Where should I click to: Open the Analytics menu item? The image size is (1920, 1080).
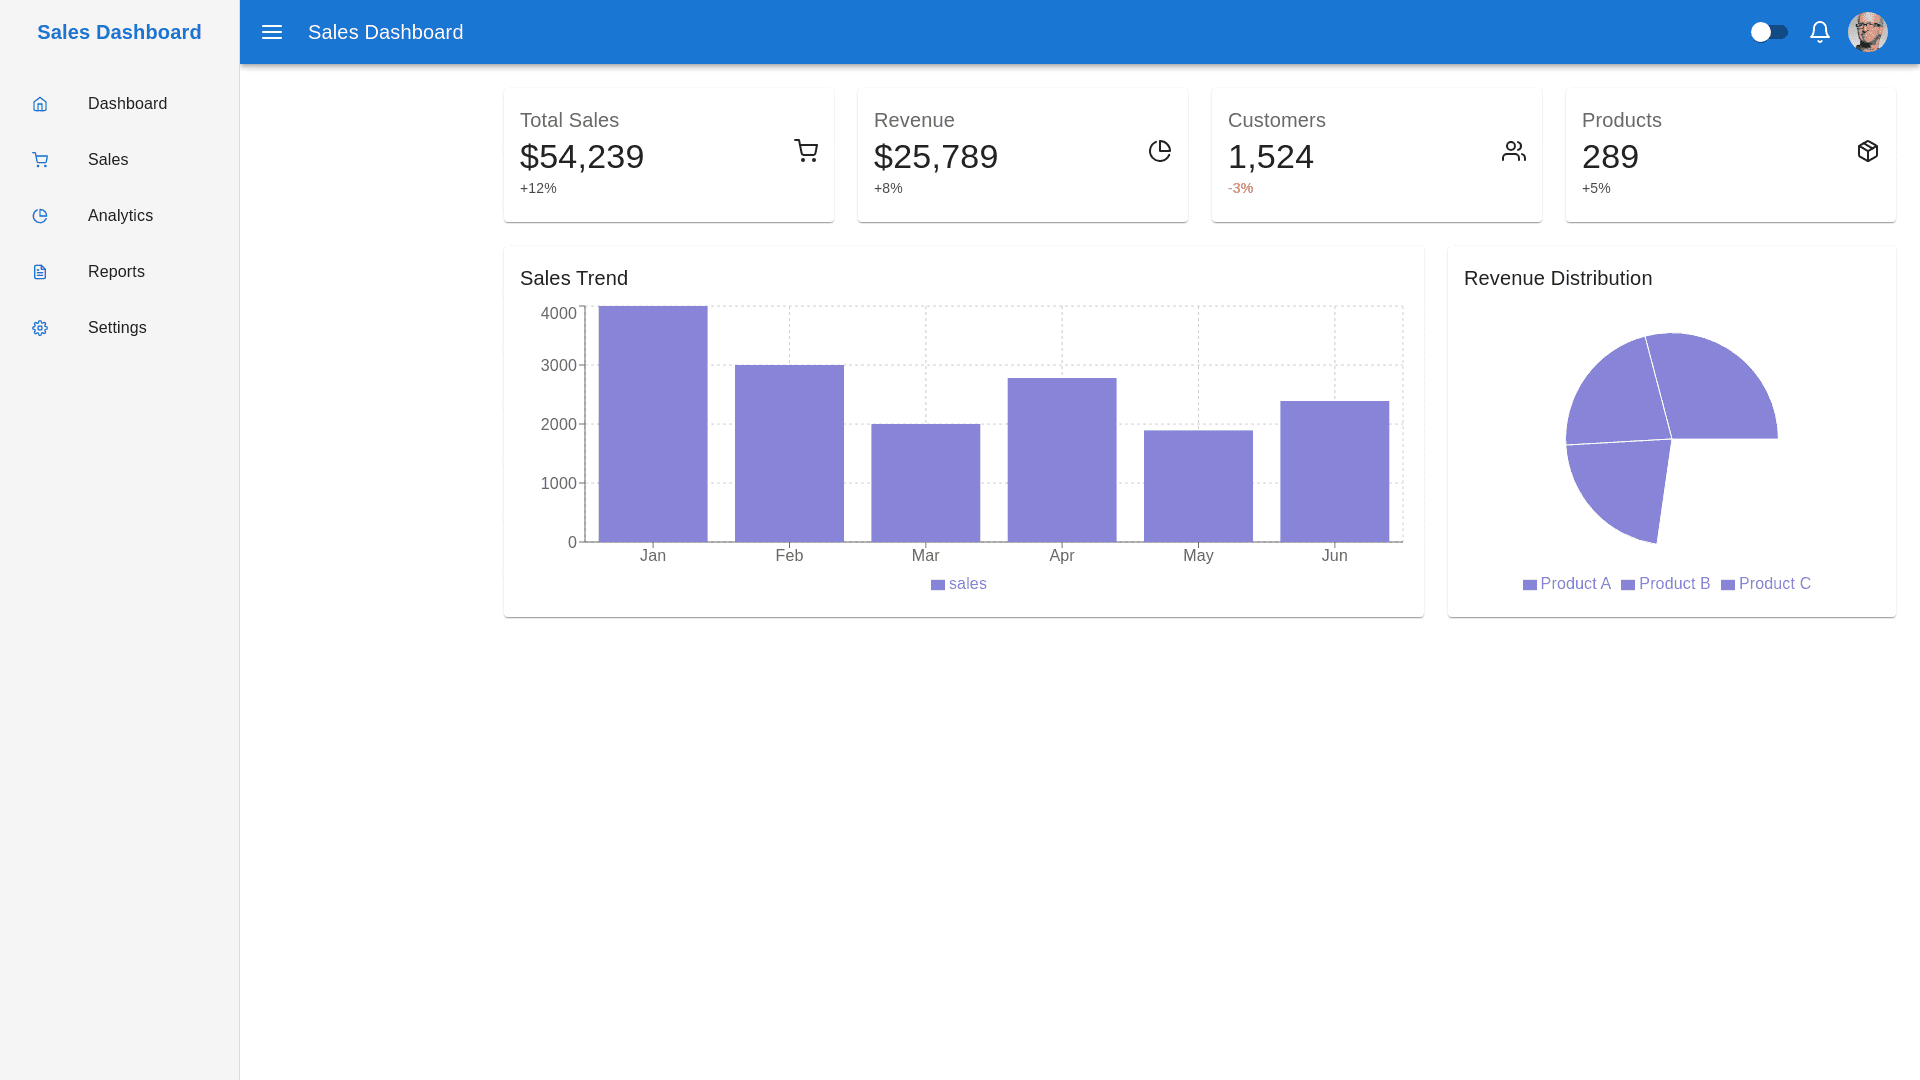120,216
